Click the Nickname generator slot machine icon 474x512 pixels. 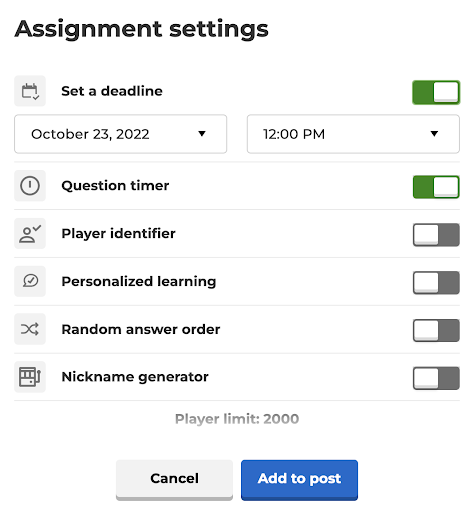[x=30, y=377]
